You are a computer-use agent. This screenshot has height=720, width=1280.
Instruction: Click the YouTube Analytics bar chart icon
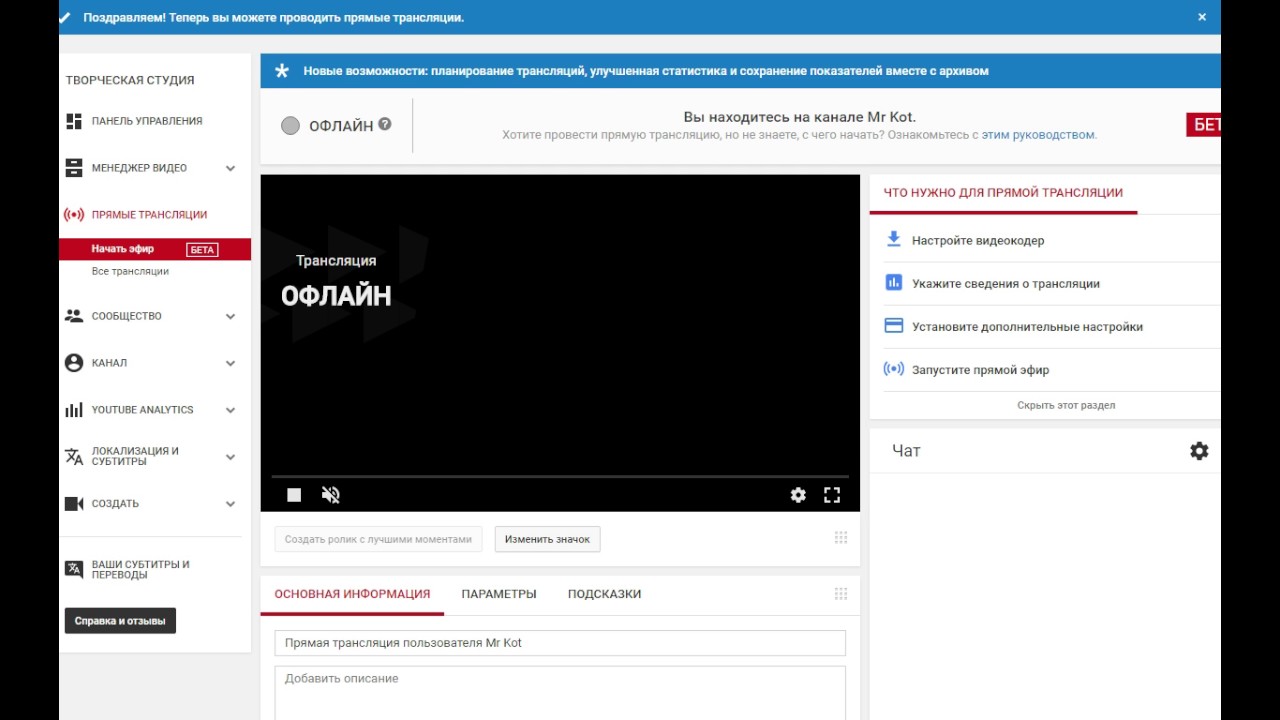pos(74,410)
